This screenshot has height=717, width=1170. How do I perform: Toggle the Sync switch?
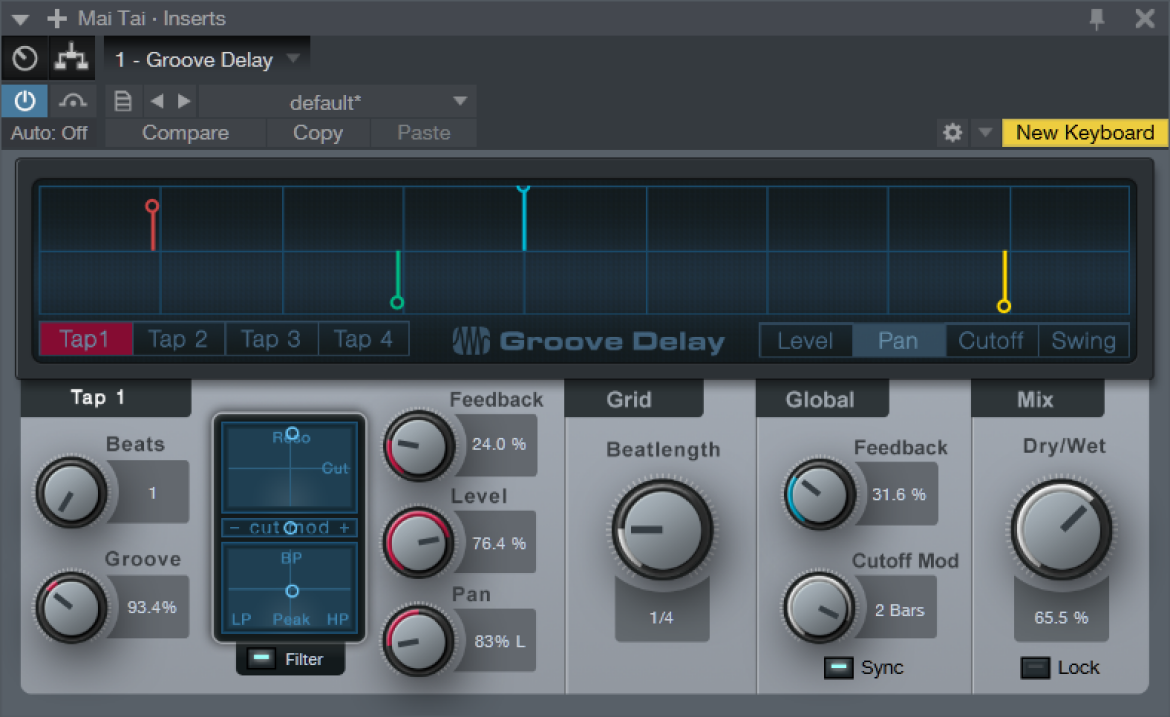838,668
